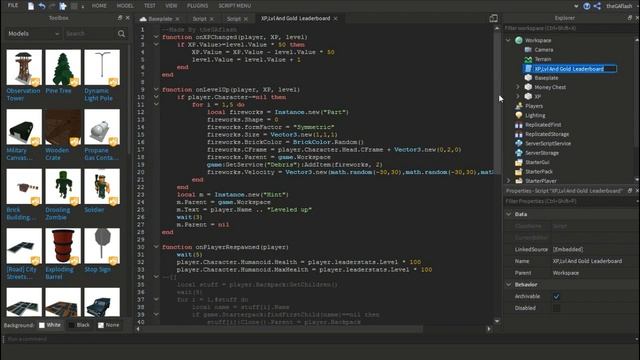Undock the Toolbox panel with its float icon

(x=120, y=18)
